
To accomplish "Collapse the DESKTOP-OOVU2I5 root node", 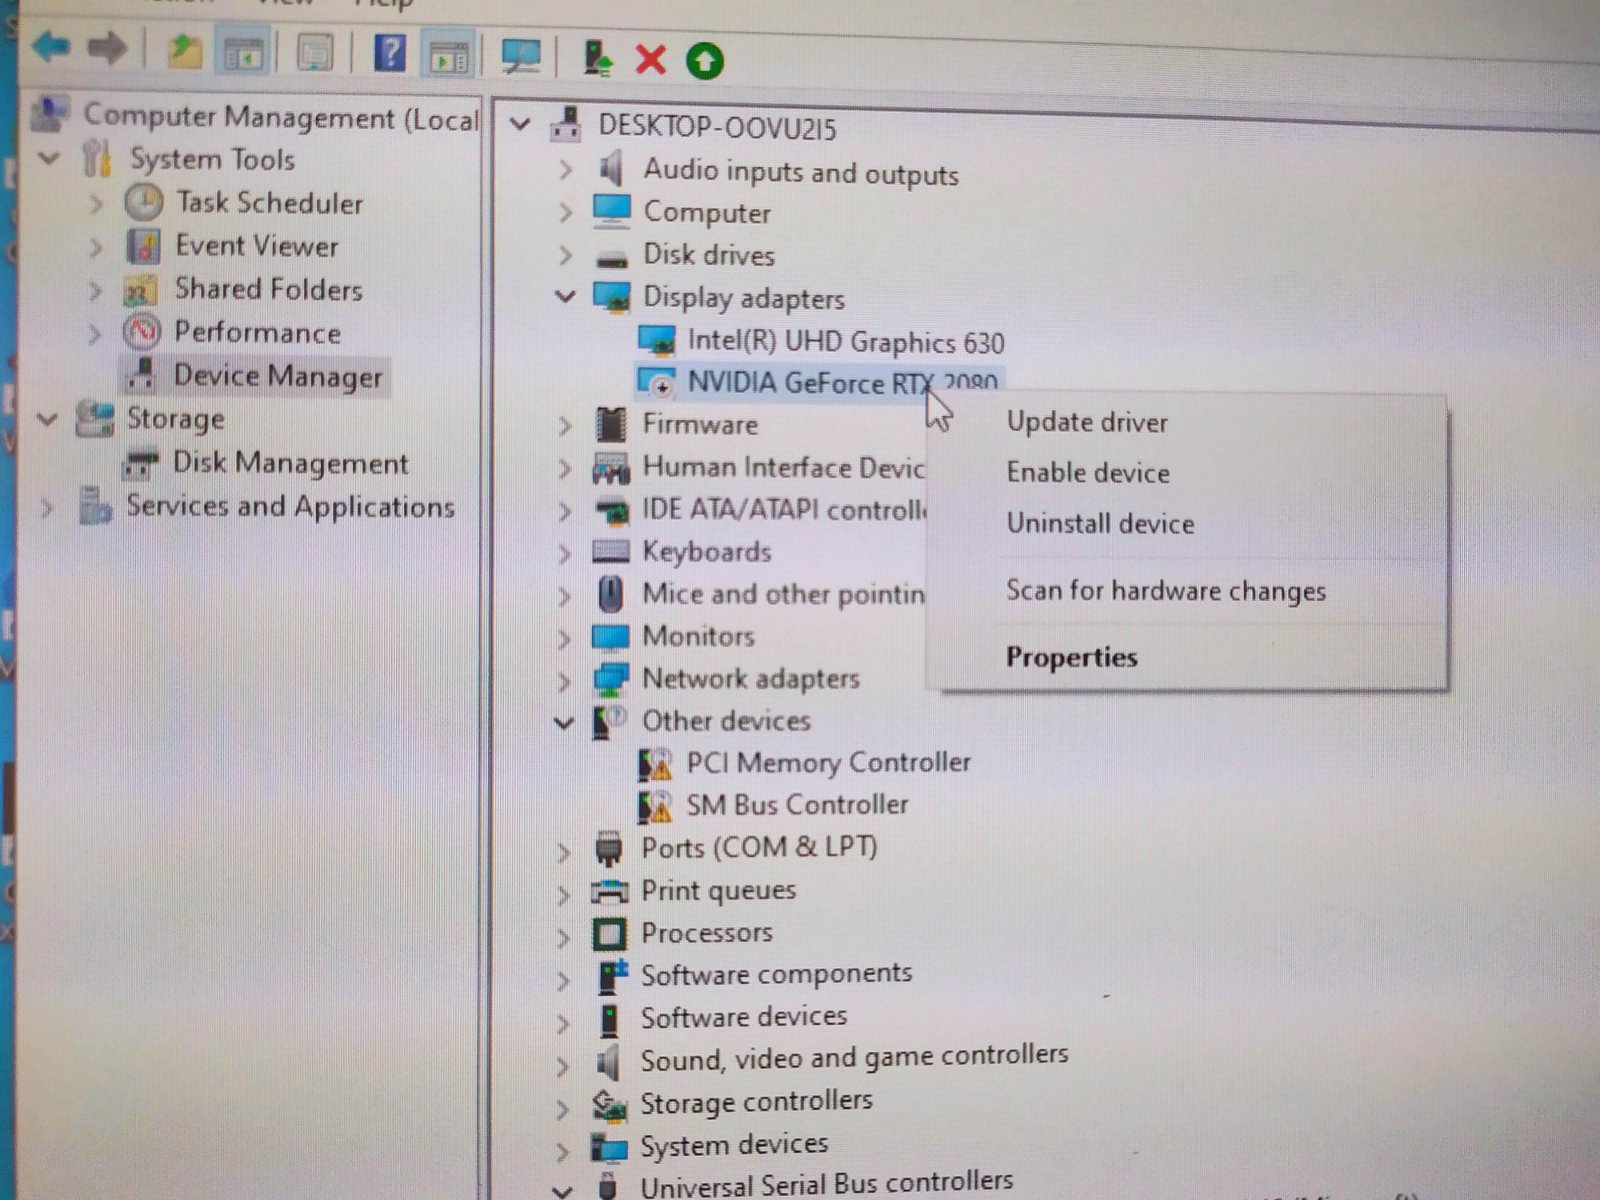I will [519, 125].
